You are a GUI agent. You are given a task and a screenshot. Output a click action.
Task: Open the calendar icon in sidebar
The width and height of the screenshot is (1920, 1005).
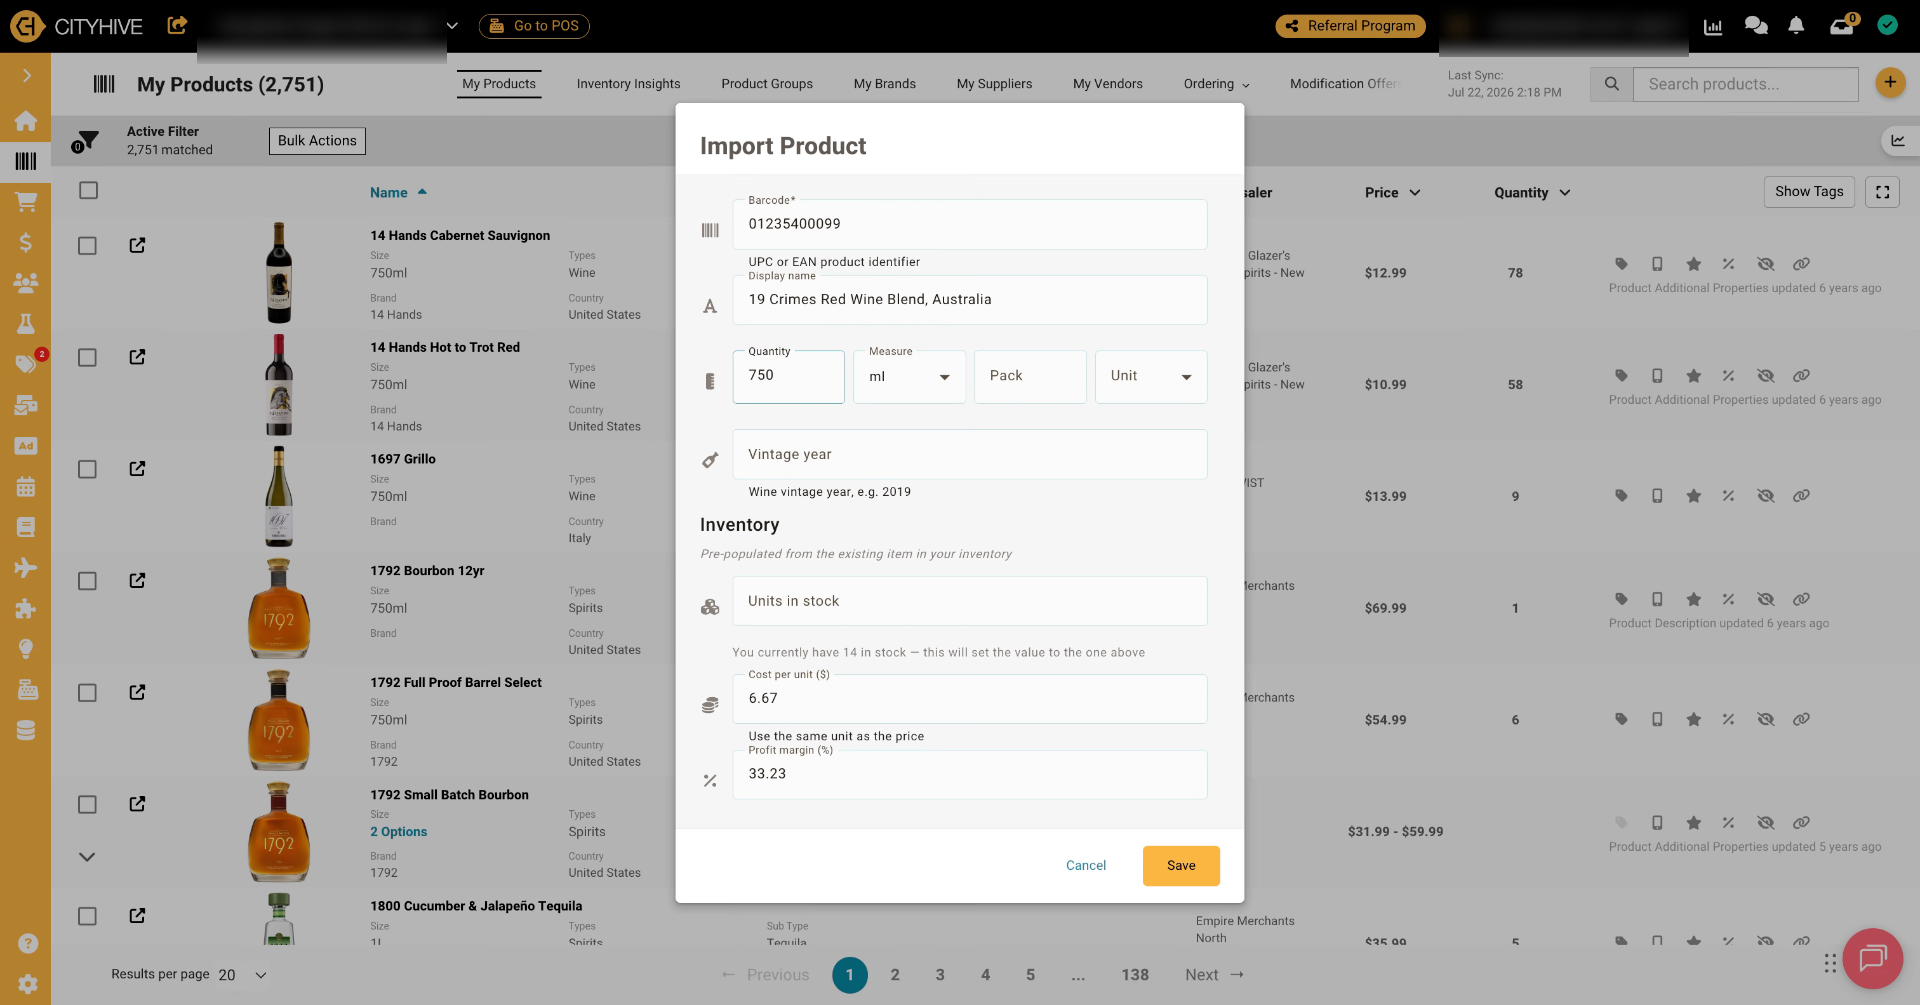26,487
